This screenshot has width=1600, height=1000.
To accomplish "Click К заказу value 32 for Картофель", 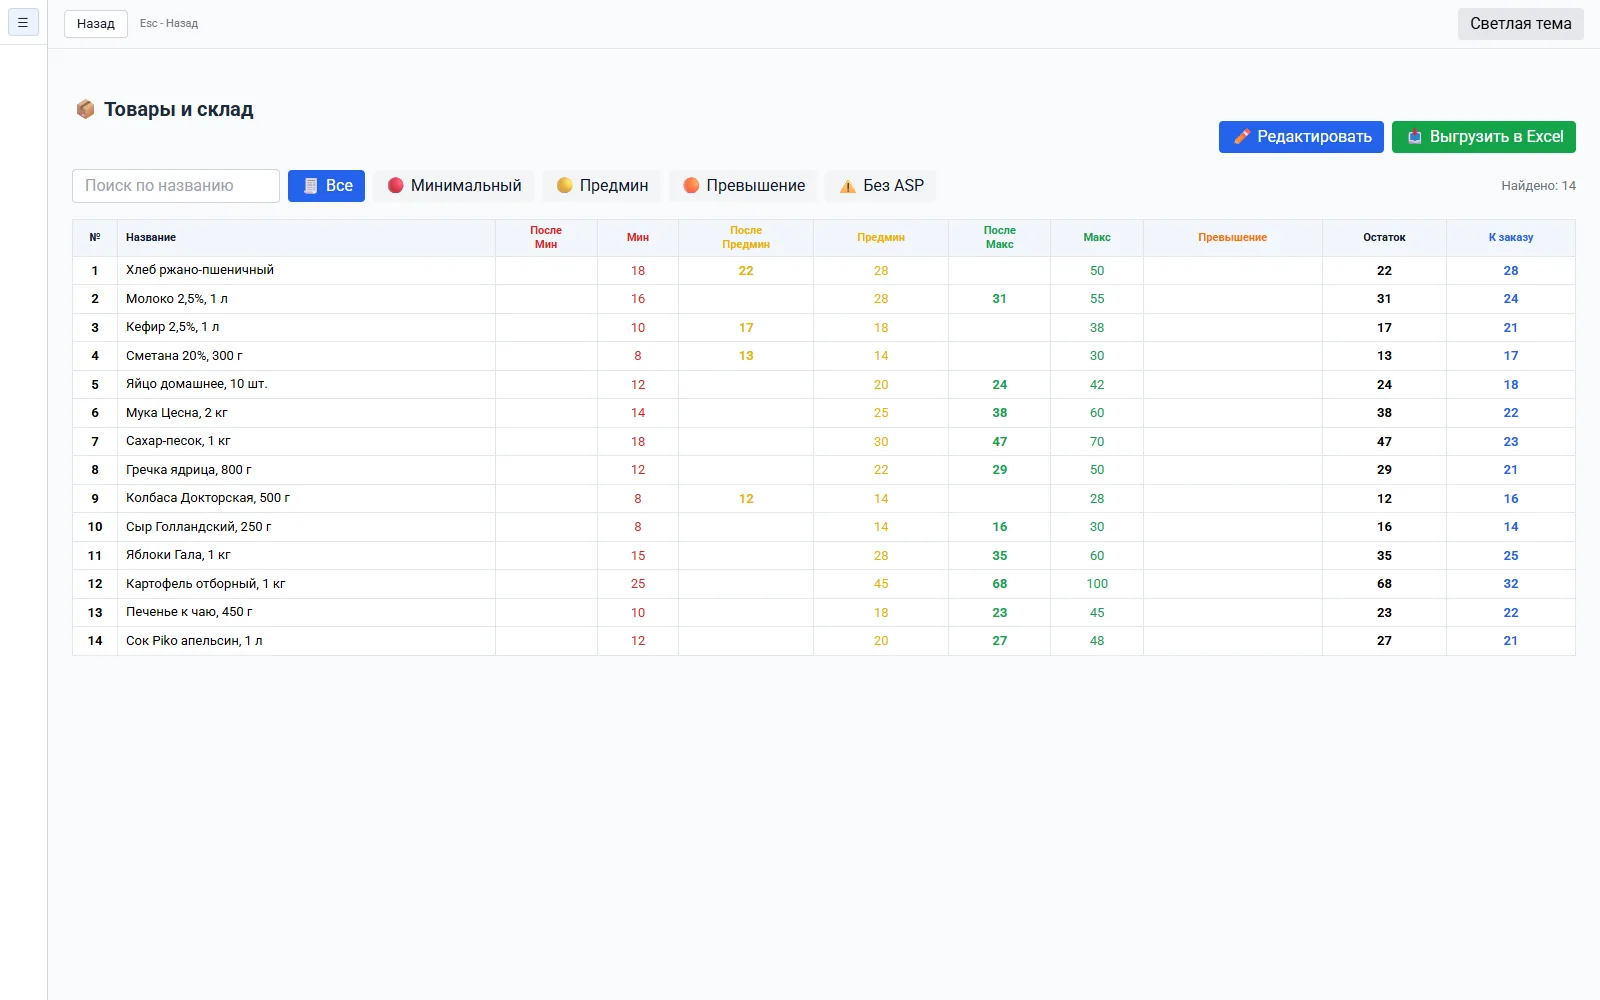I will coord(1511,584).
